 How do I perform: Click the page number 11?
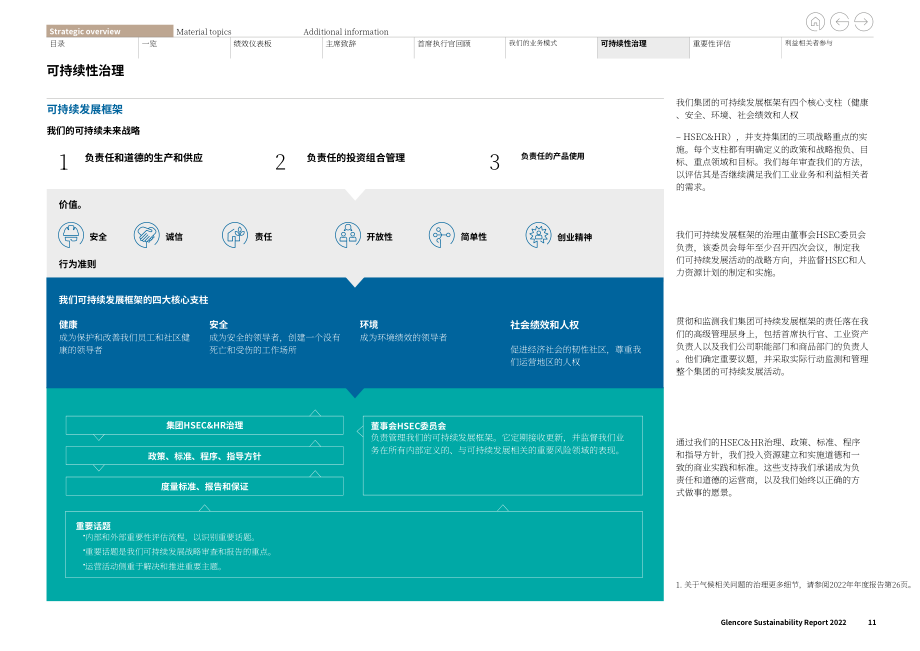coord(872,622)
